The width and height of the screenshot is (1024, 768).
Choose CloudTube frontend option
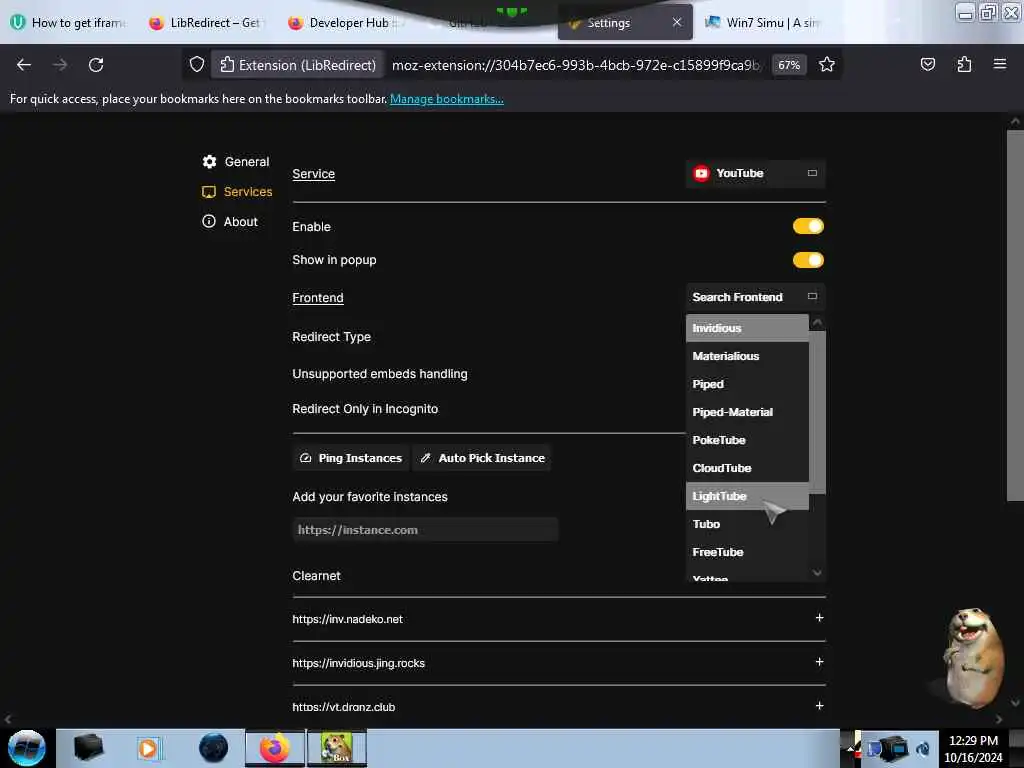click(x=747, y=468)
